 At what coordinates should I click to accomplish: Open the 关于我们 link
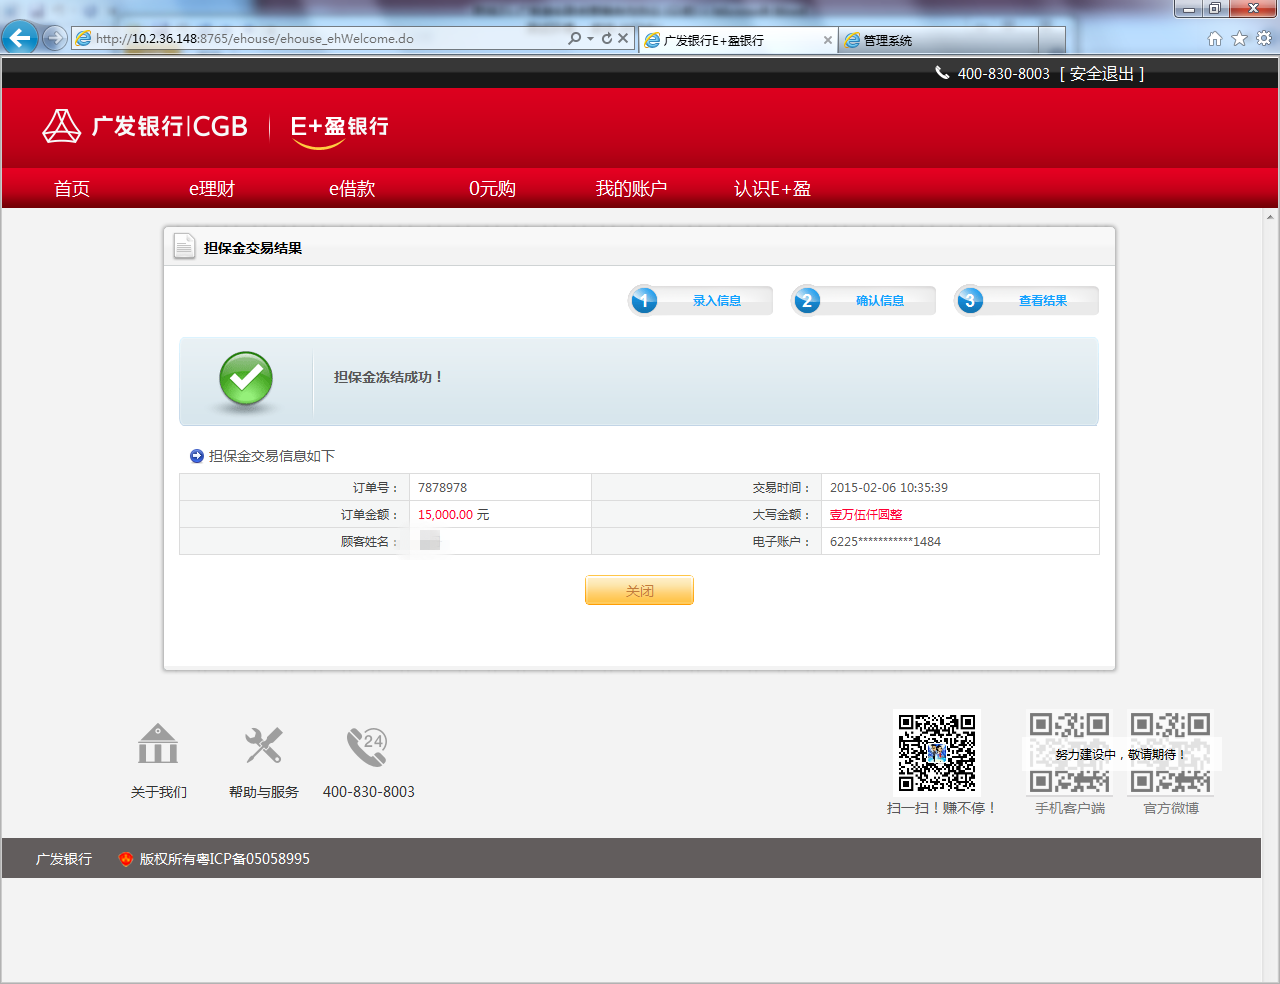(x=159, y=792)
